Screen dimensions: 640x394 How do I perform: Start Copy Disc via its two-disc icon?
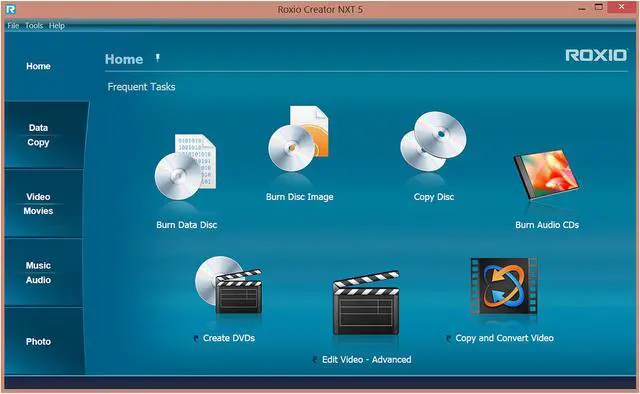(x=433, y=142)
